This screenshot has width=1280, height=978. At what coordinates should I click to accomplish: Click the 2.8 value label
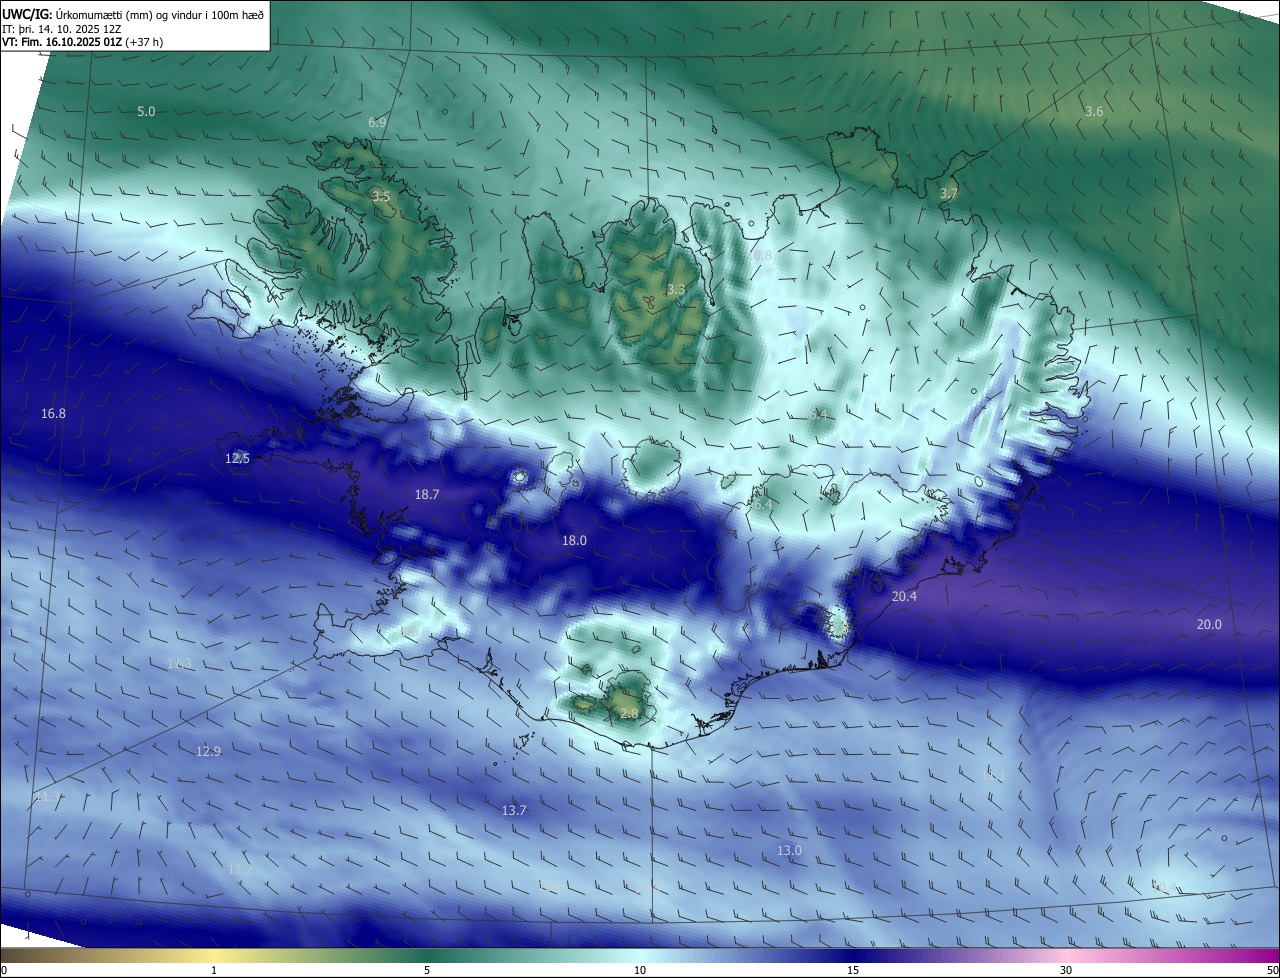tap(629, 713)
